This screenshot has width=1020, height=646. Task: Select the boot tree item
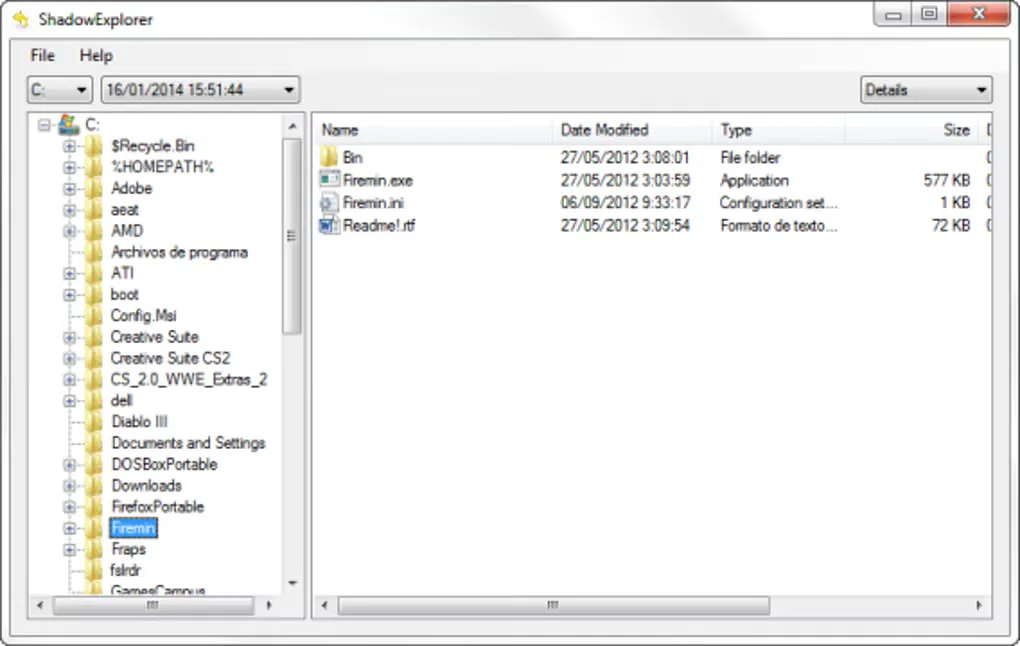coord(124,295)
